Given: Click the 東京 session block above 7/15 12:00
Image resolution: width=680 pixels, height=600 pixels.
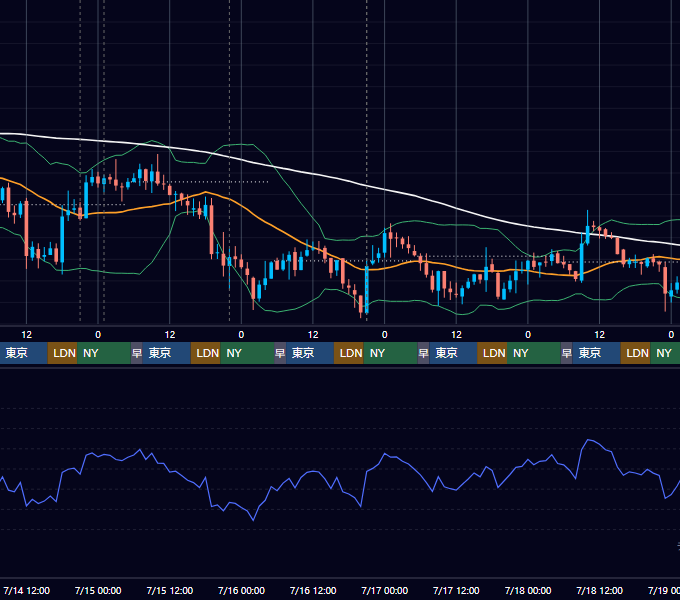Looking at the screenshot, I should tap(167, 353).
